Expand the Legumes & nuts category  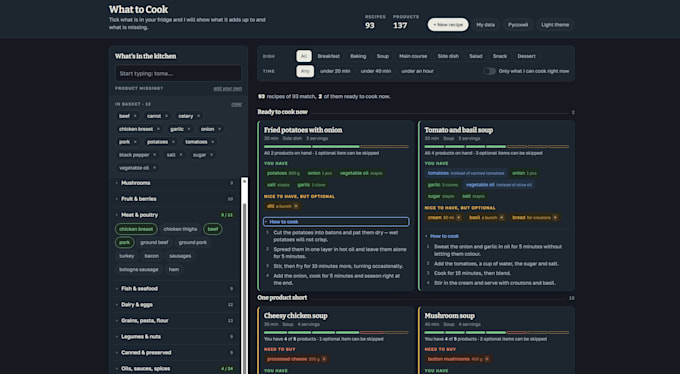coord(175,337)
